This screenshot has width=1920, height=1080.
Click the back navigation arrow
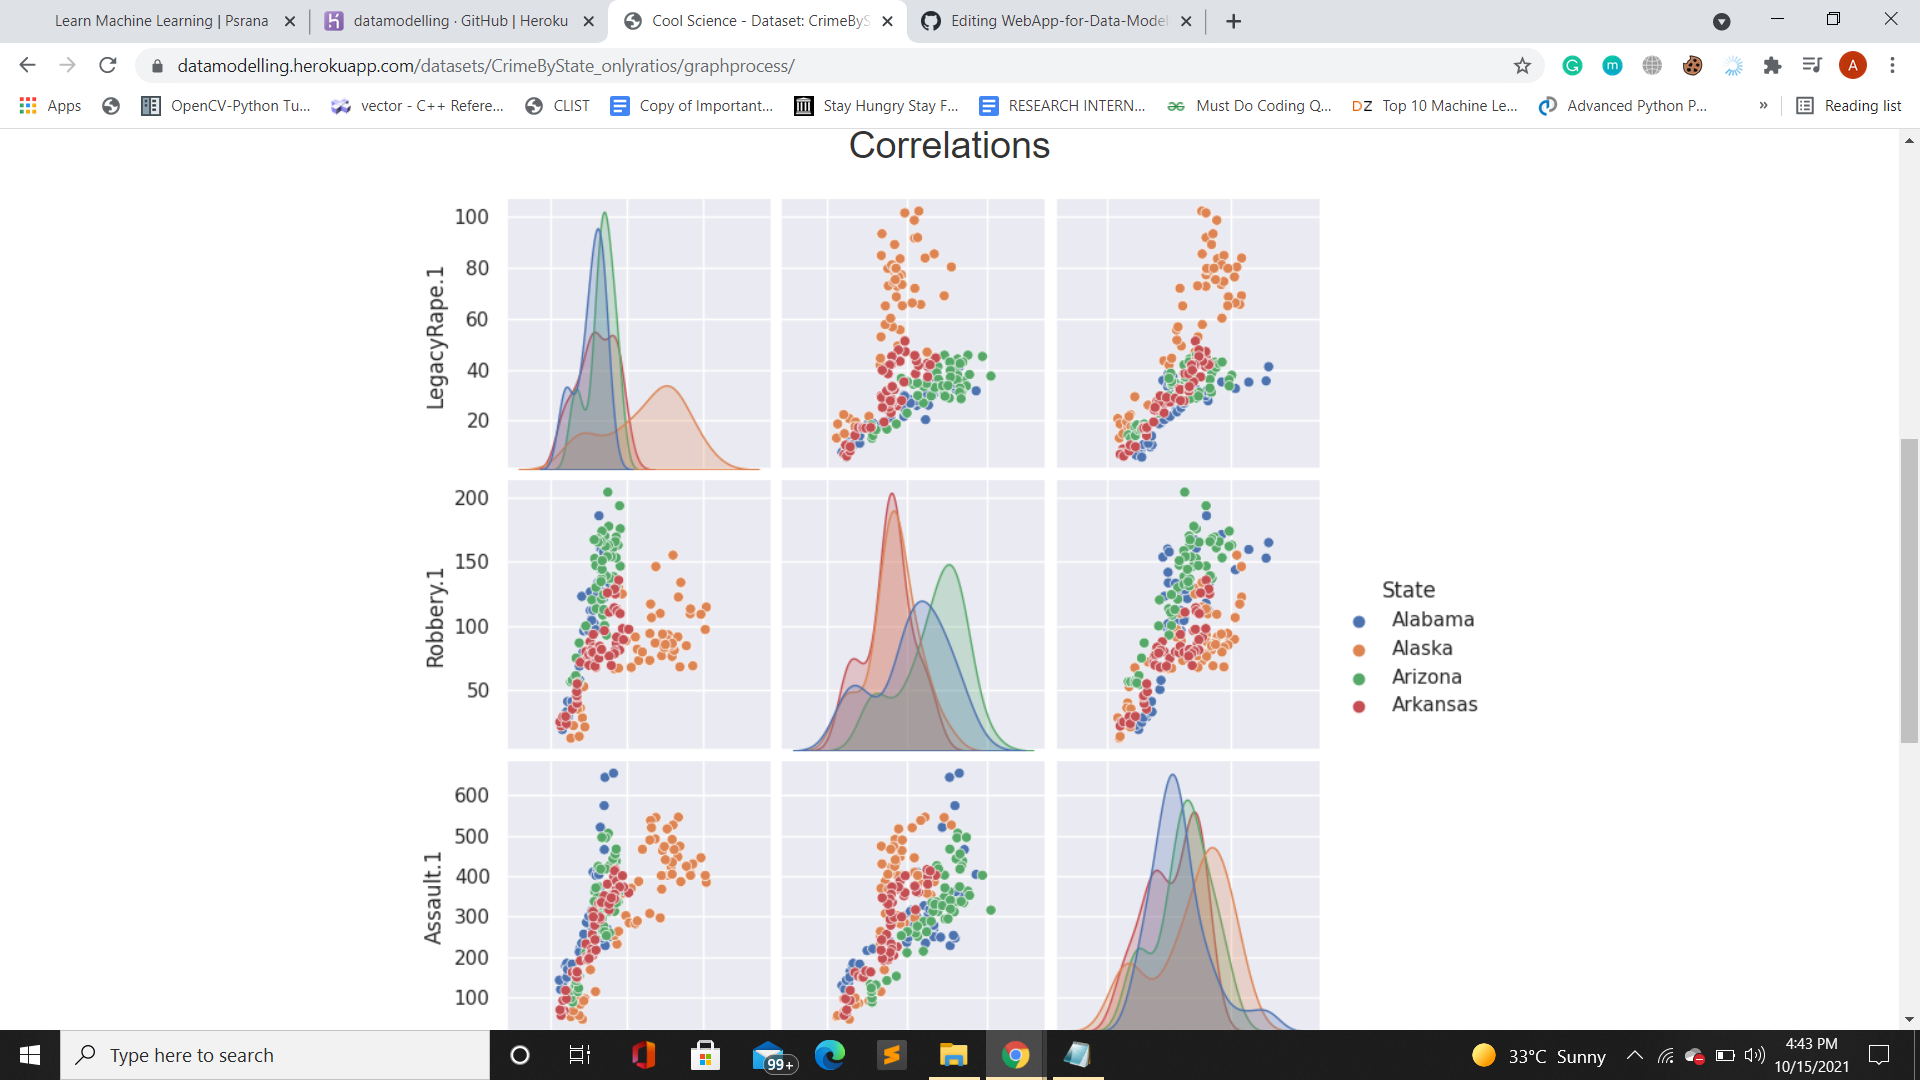pos(26,65)
